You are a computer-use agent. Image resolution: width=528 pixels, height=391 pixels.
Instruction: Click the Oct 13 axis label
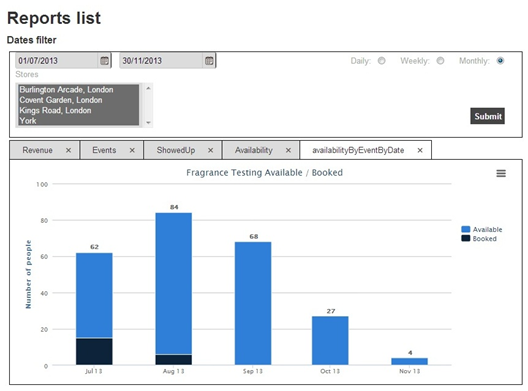(x=330, y=371)
